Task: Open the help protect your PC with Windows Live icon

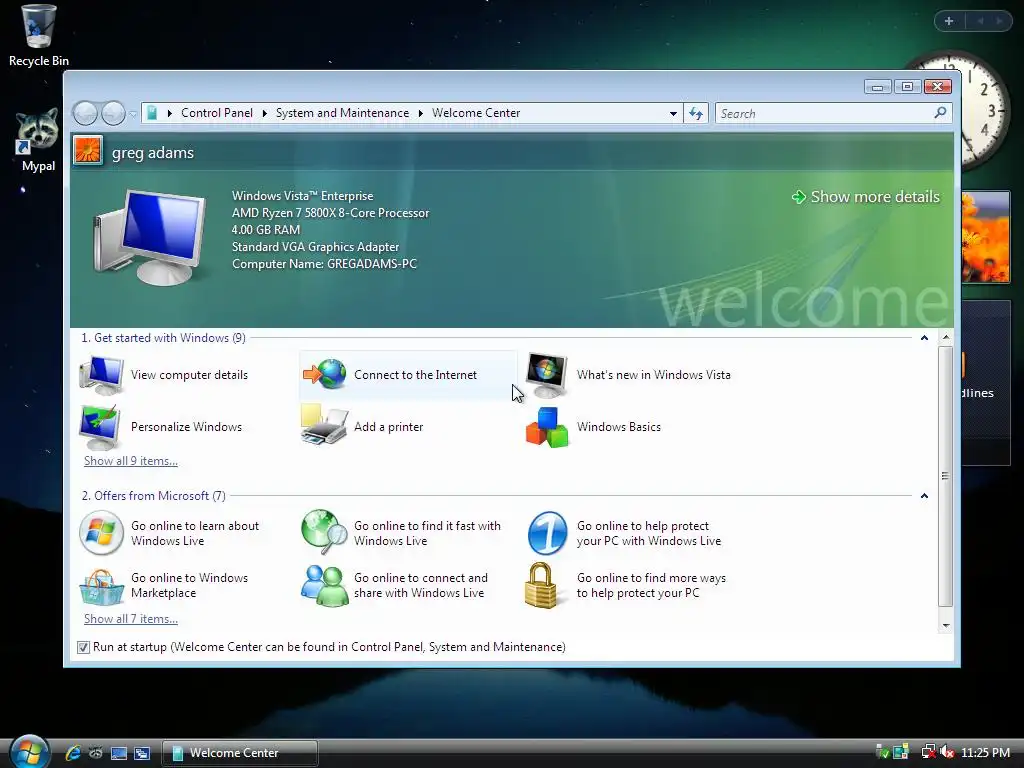Action: 547,533
